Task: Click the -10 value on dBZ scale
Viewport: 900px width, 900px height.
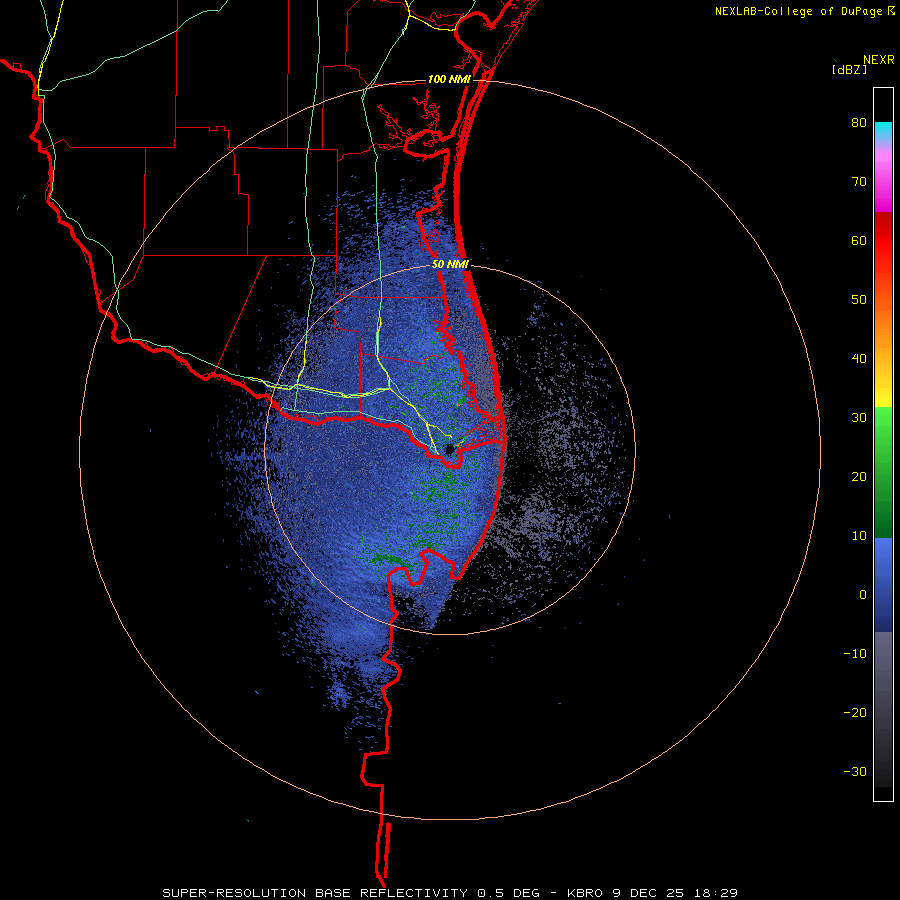Action: tap(855, 654)
